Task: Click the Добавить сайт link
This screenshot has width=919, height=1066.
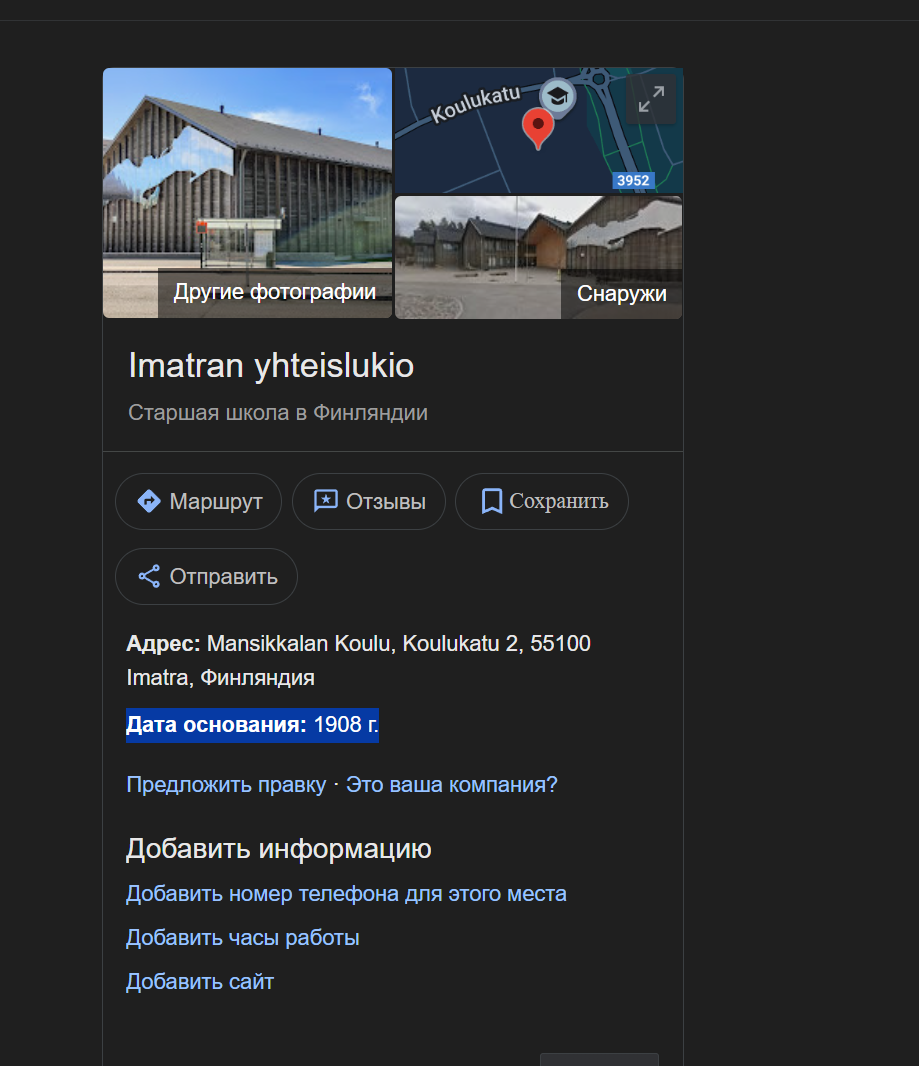Action: click(200, 982)
